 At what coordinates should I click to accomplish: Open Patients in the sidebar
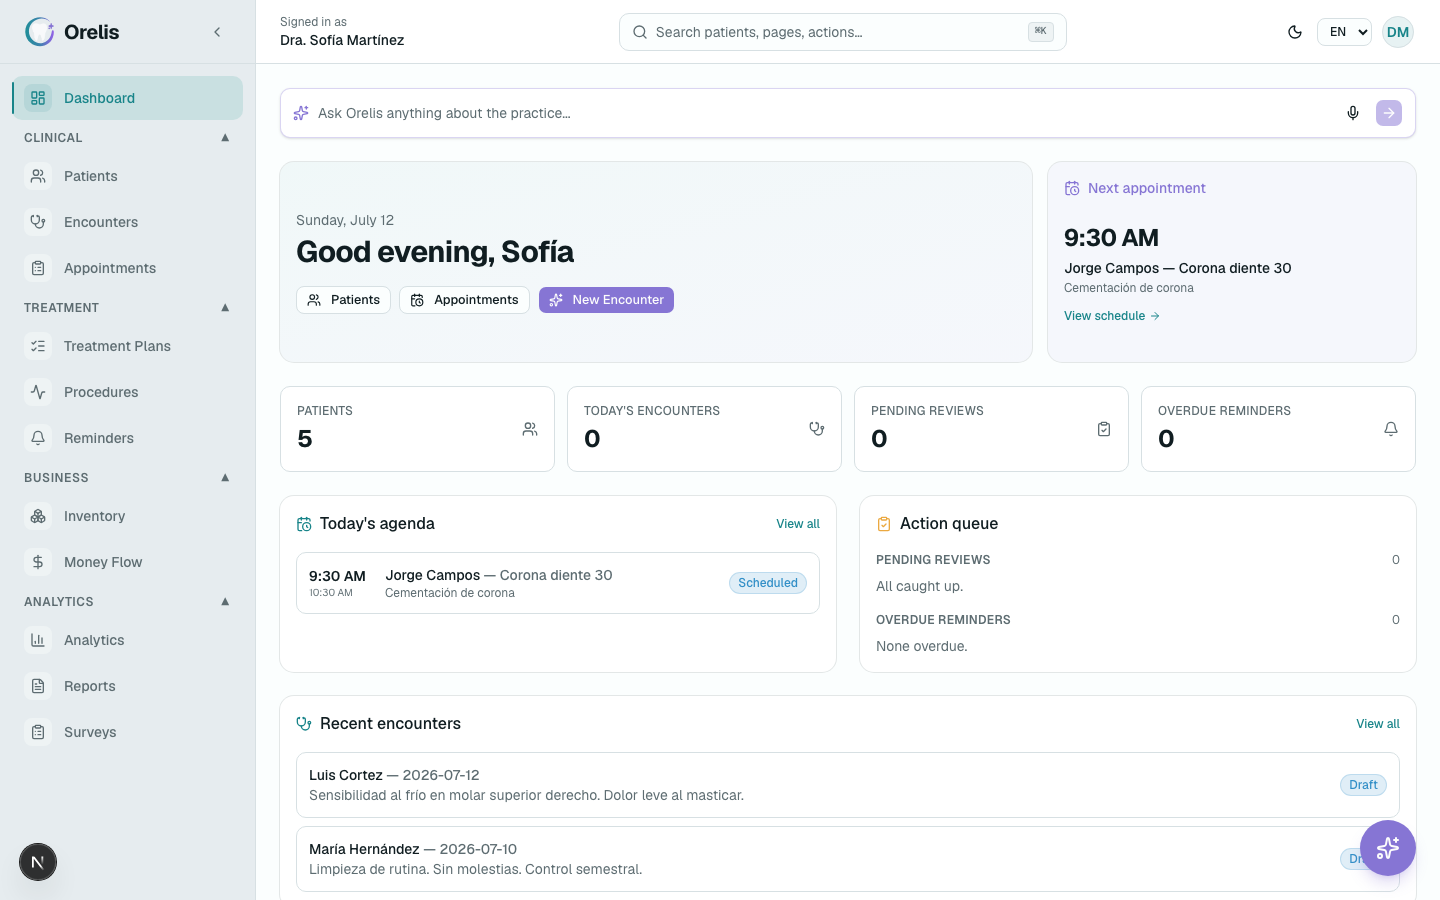click(128, 176)
